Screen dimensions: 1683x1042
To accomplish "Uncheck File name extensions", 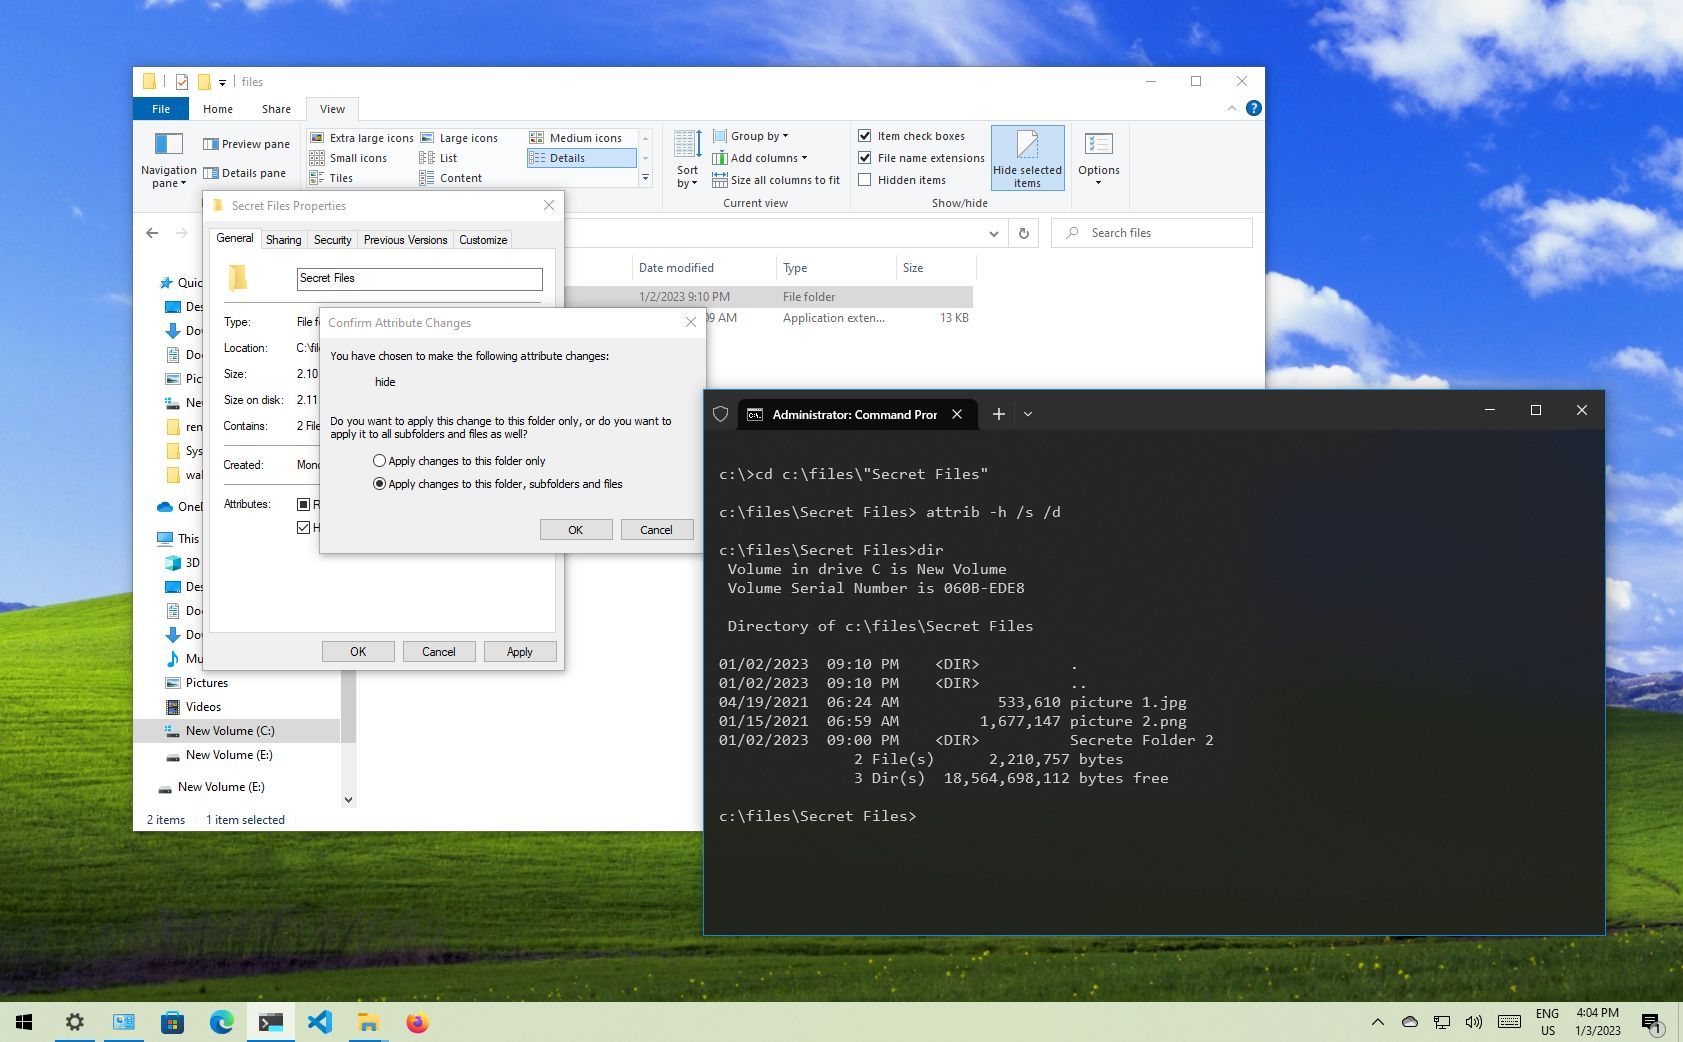I will point(865,157).
